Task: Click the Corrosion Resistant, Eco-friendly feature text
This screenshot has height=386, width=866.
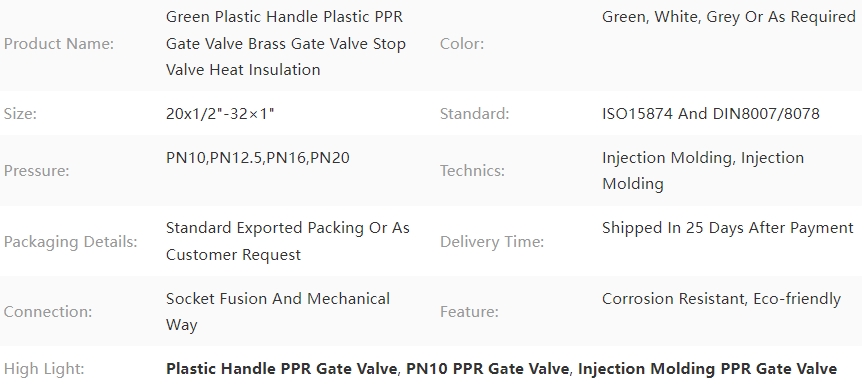Action: [x=721, y=299]
